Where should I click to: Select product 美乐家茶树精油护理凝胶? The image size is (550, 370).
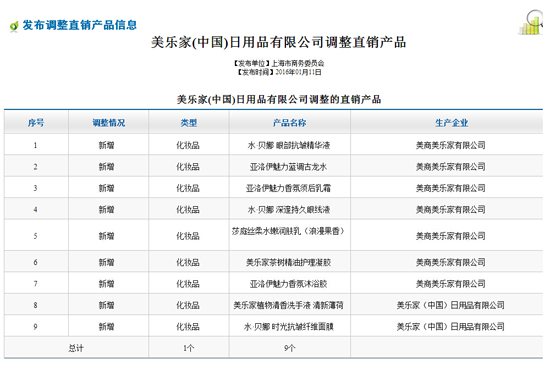288,262
